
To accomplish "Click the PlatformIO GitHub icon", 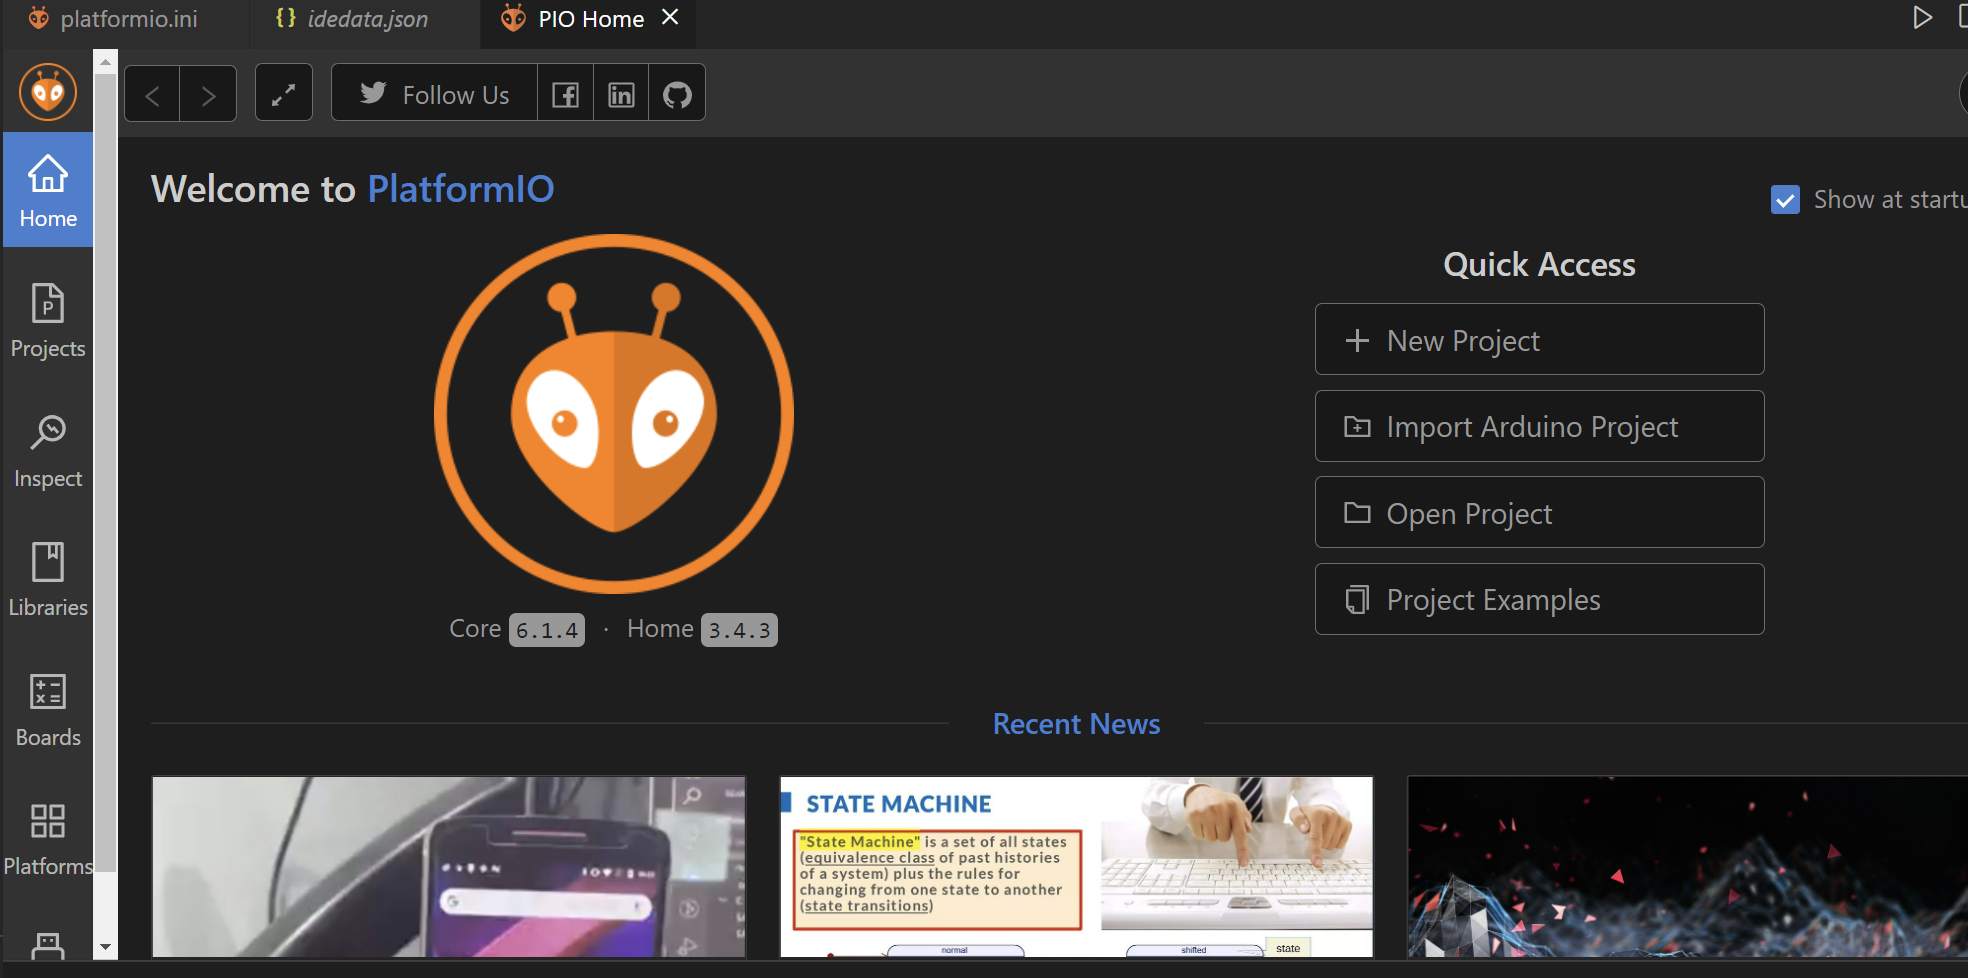I will tap(676, 92).
